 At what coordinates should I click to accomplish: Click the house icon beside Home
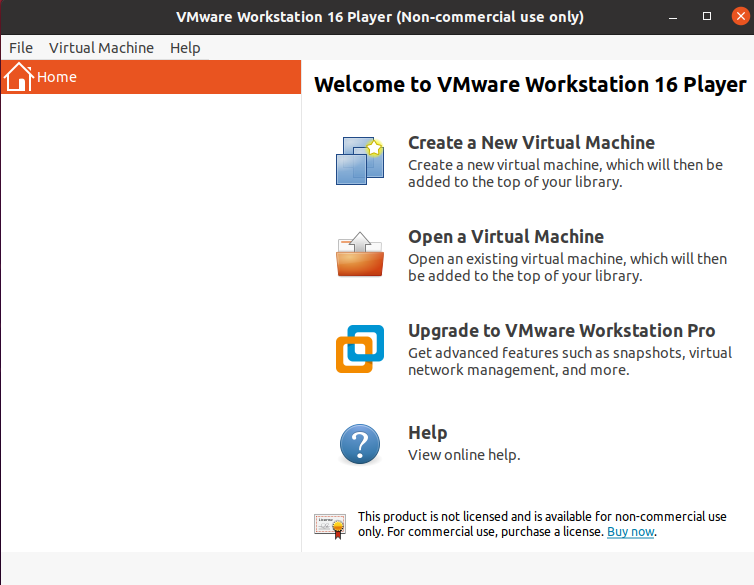pos(19,76)
